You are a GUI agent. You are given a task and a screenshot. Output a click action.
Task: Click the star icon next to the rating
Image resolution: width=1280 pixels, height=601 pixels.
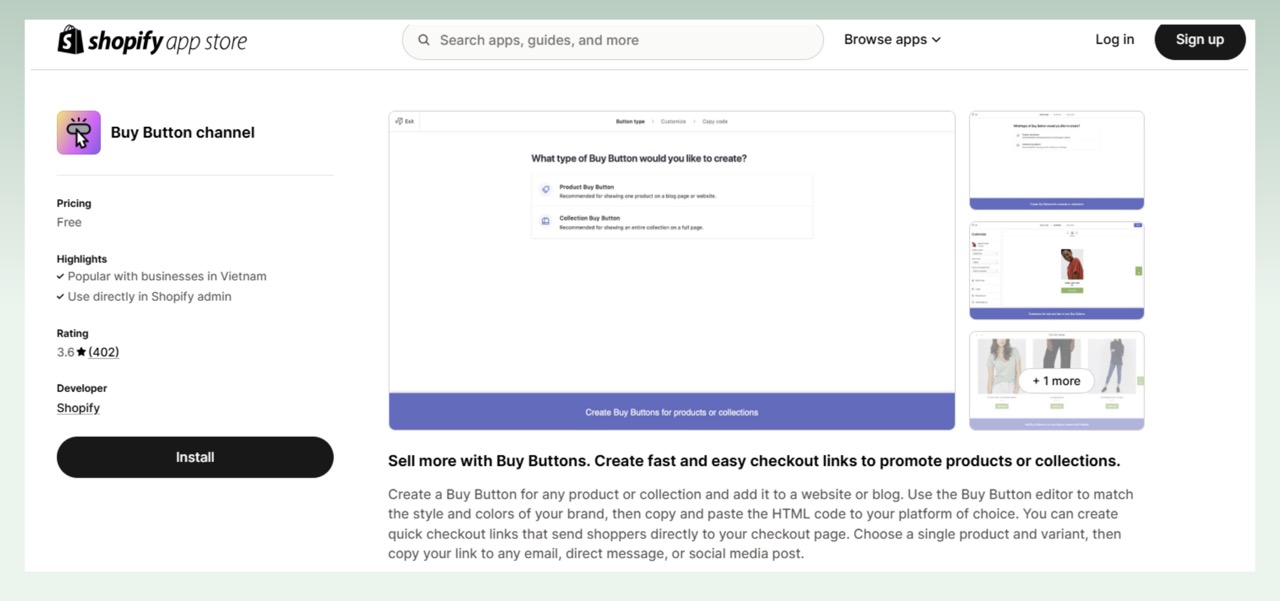tap(81, 352)
